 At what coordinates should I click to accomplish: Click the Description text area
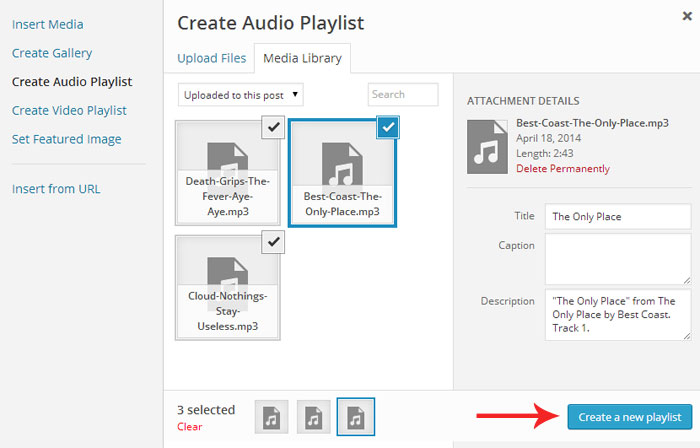pos(618,315)
